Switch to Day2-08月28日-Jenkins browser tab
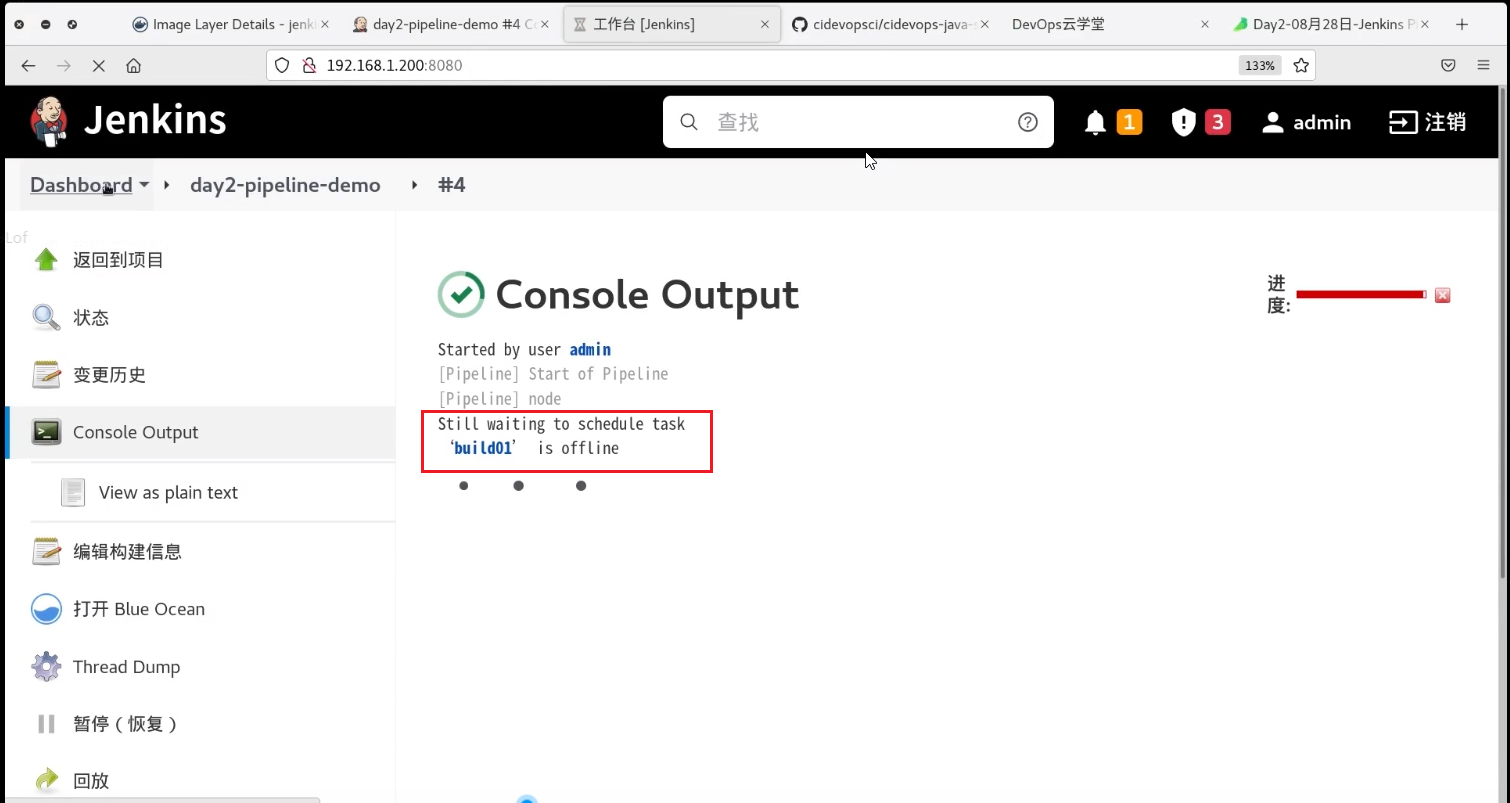Screen dimensions: 1510x803 (x=1332, y=24)
